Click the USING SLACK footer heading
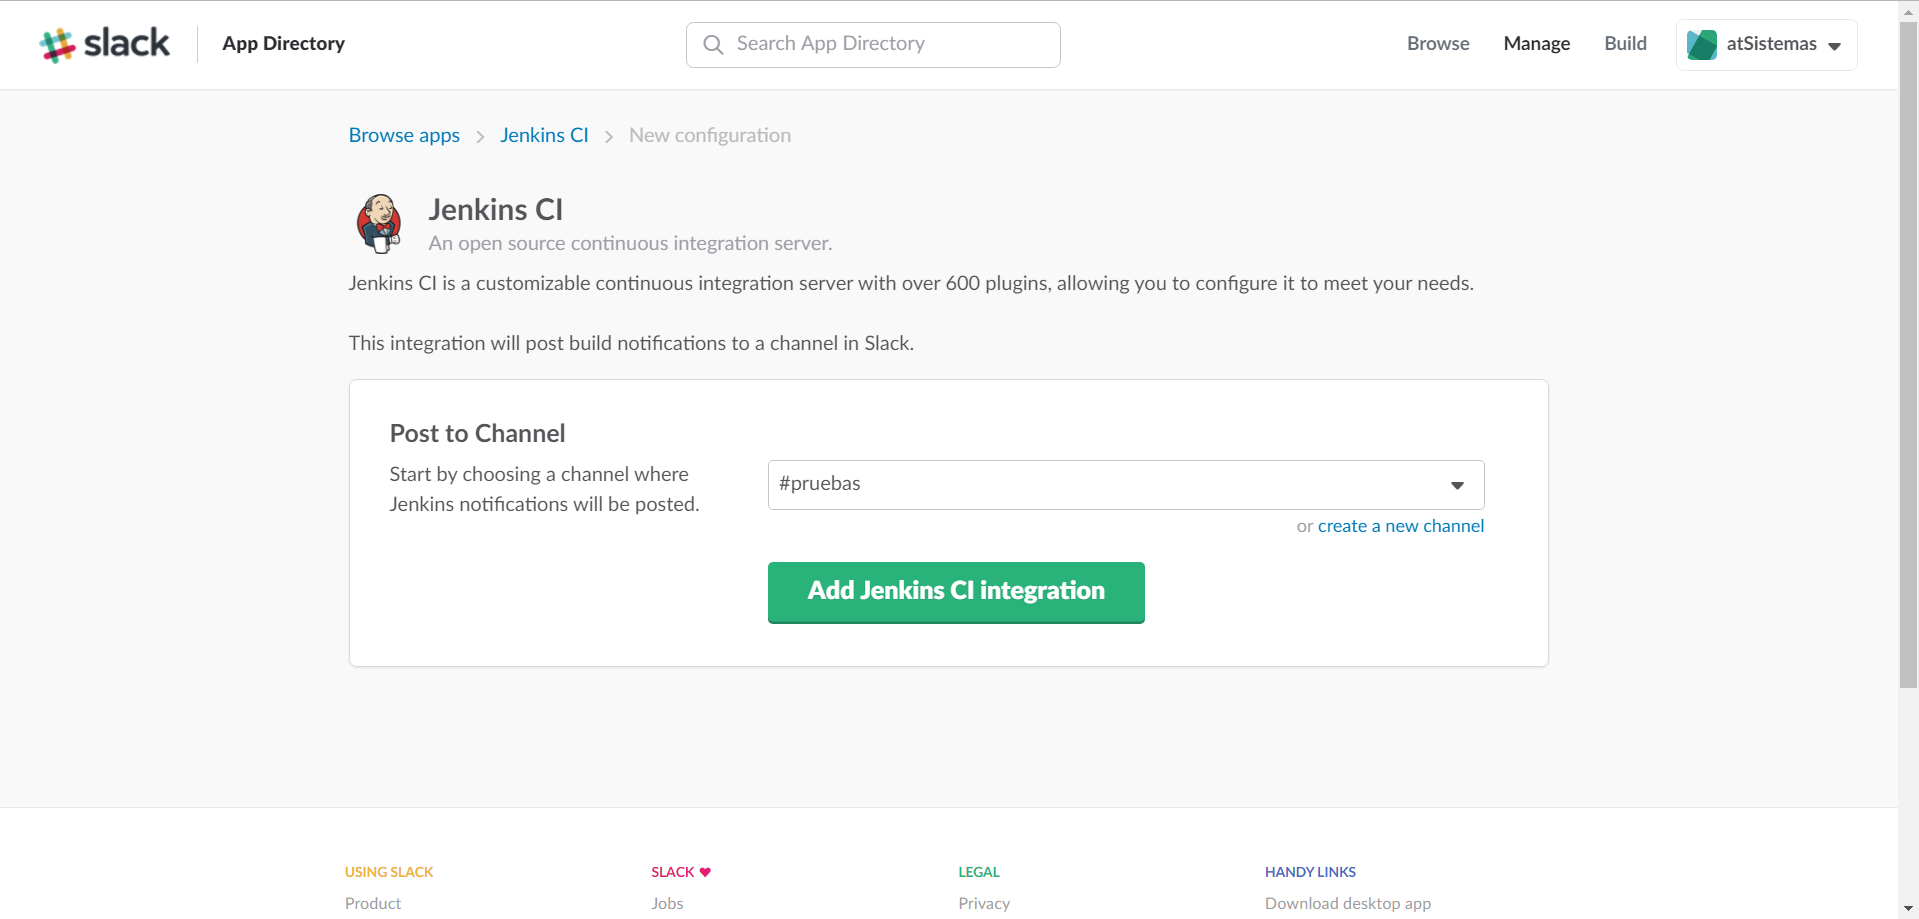1919x919 pixels. [x=389, y=872]
